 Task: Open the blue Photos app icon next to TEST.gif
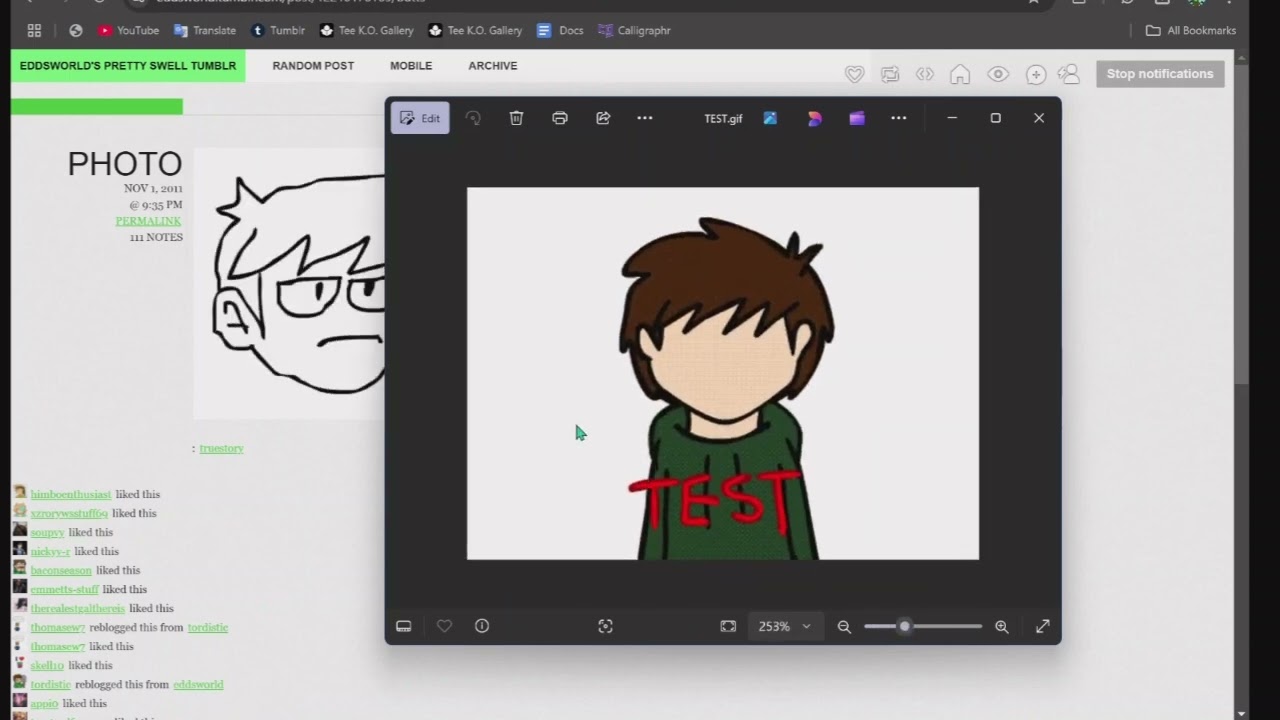click(770, 118)
